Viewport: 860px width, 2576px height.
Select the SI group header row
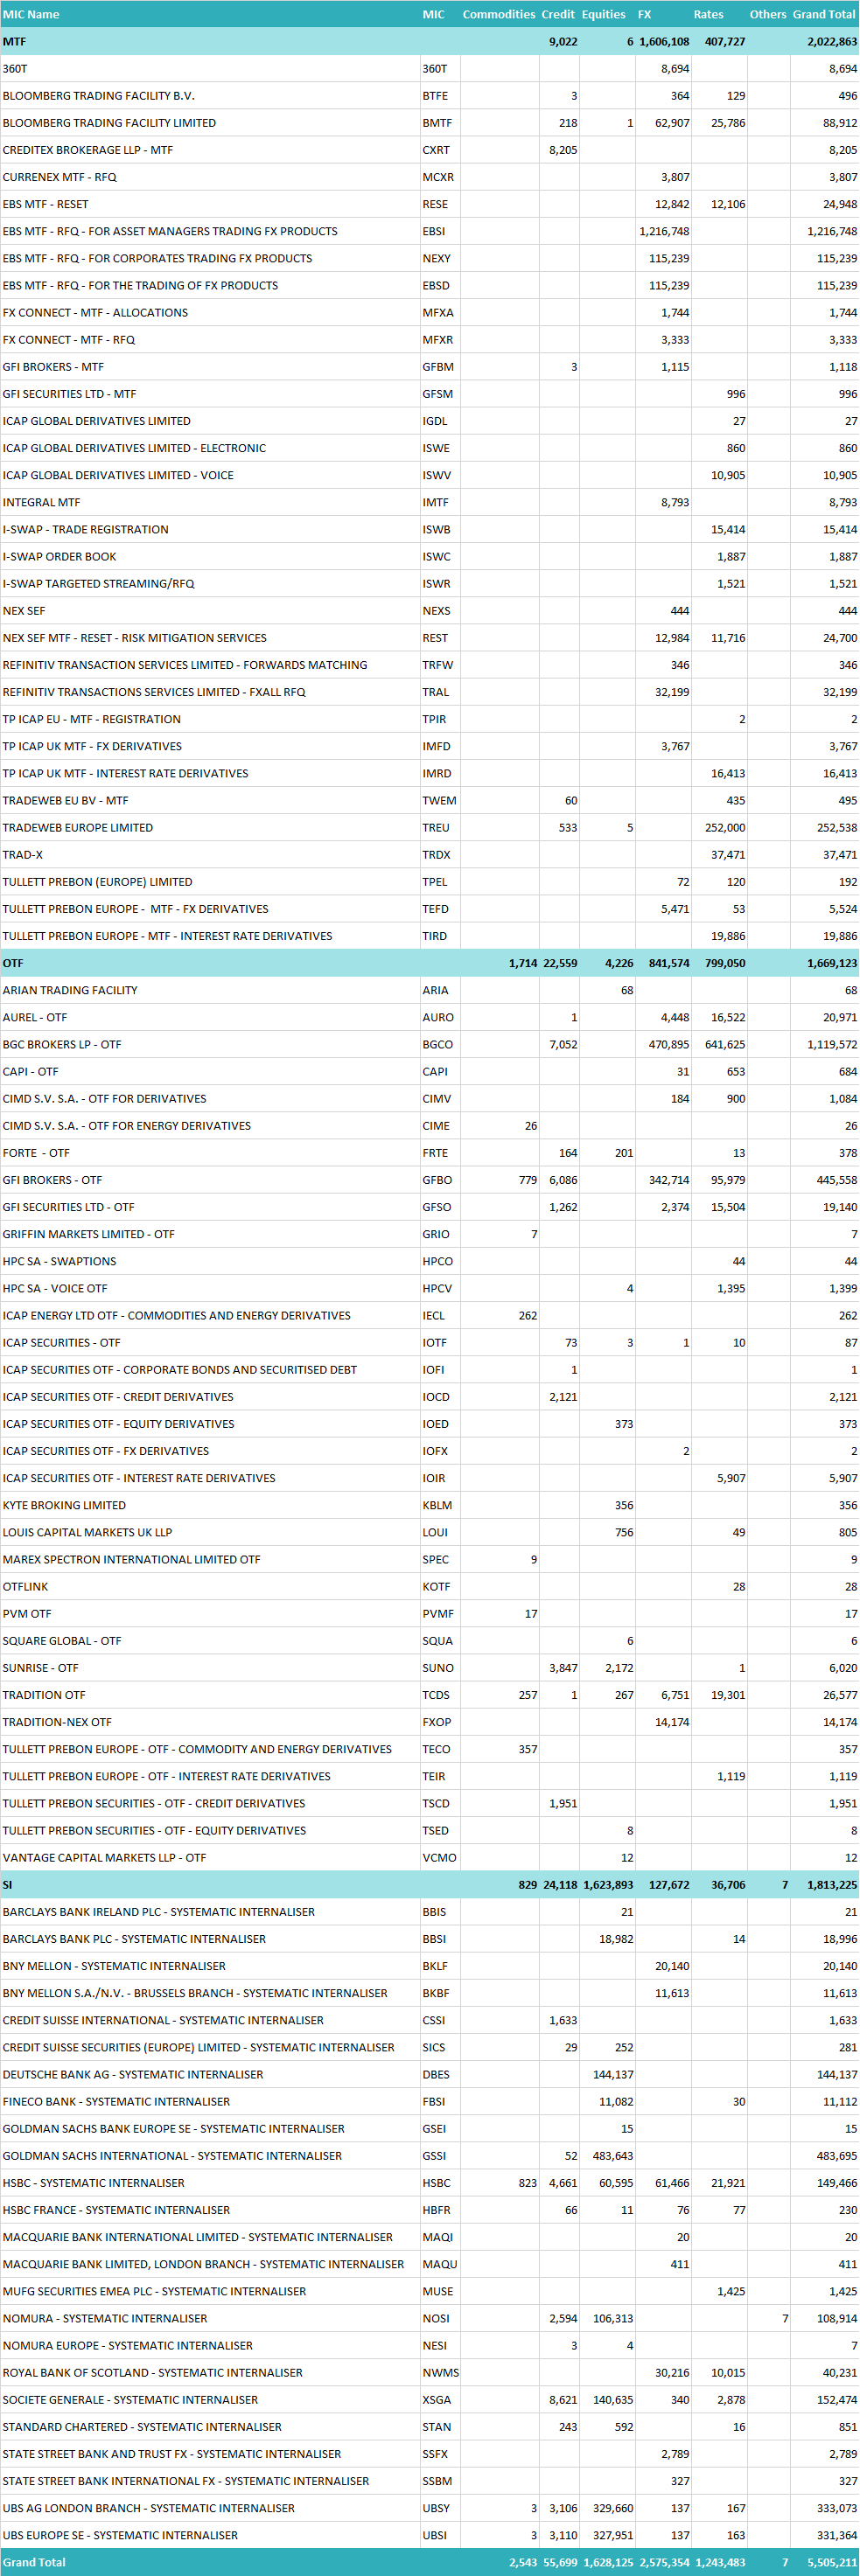(x=430, y=1884)
